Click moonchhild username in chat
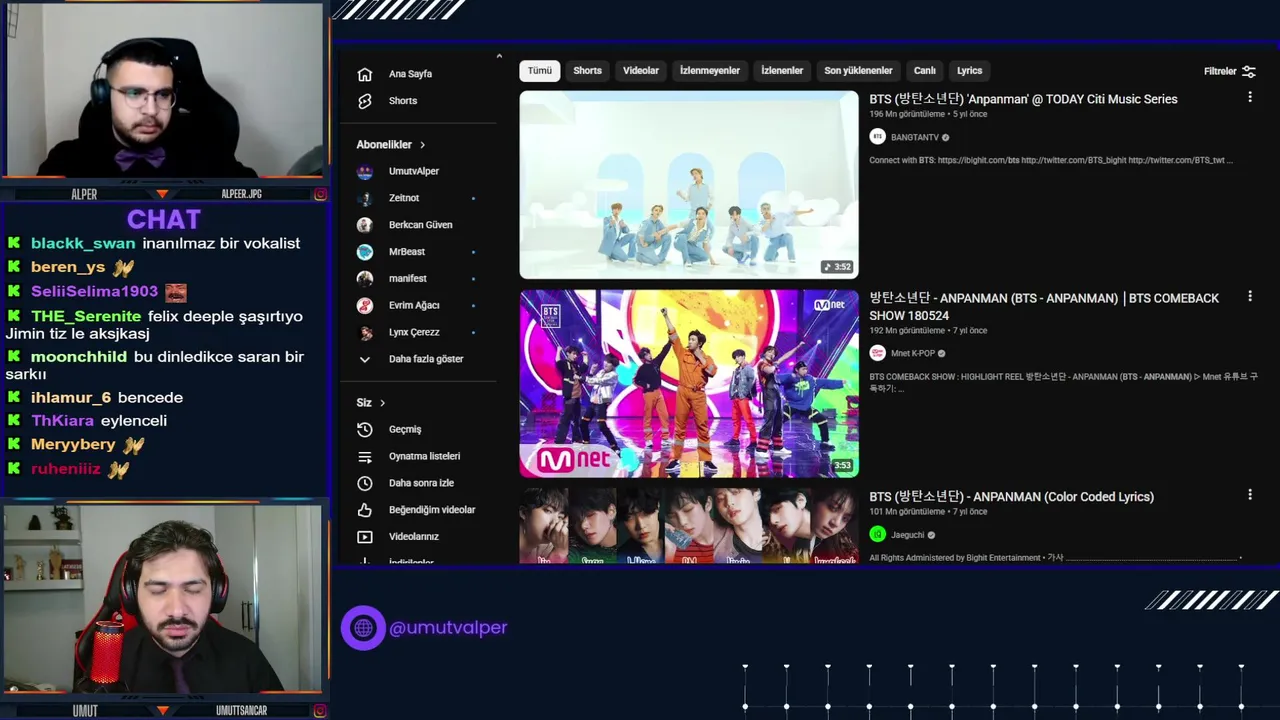The height and width of the screenshot is (720, 1280). tap(79, 357)
